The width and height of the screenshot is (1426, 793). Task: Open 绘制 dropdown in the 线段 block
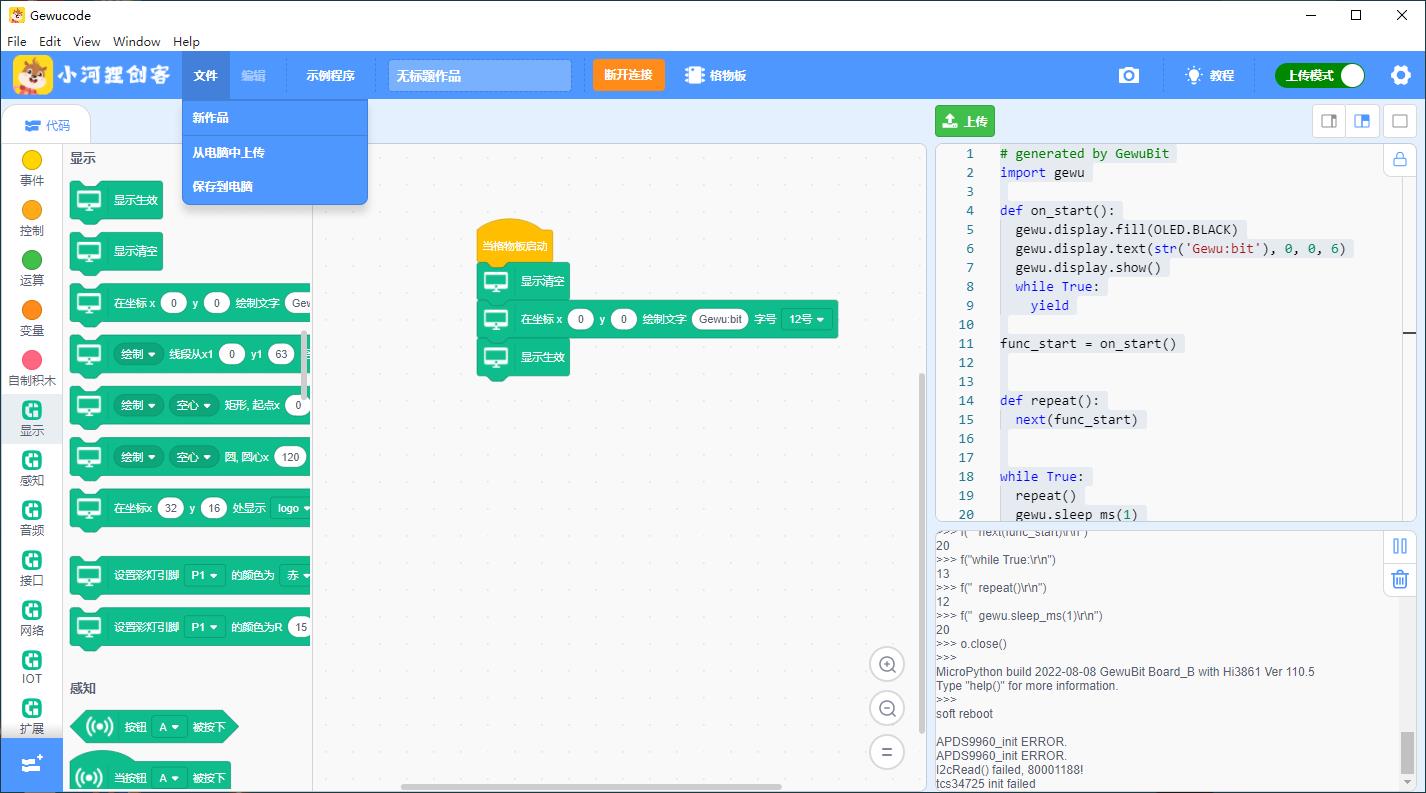coord(139,354)
